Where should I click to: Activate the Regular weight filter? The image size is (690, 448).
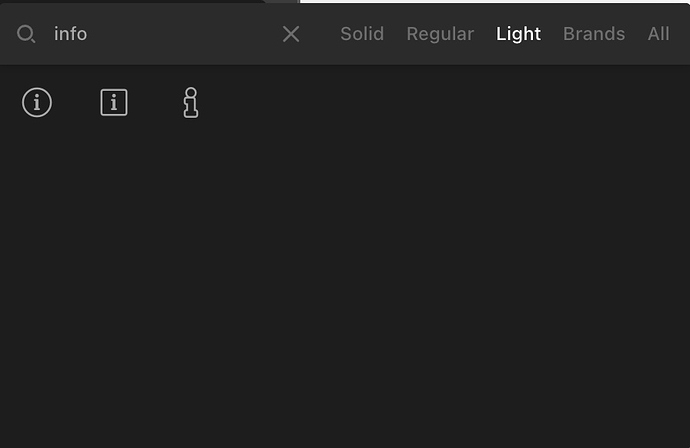(x=440, y=34)
